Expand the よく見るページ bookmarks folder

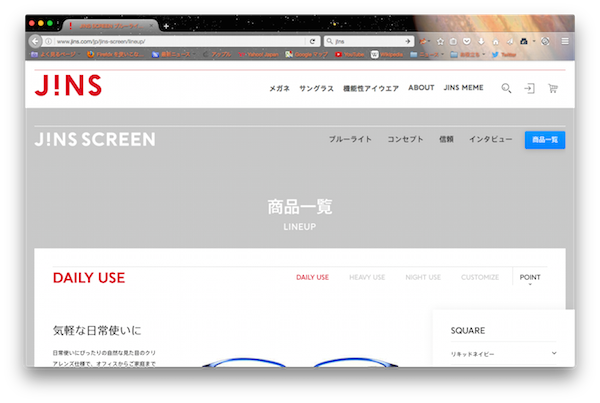point(56,54)
